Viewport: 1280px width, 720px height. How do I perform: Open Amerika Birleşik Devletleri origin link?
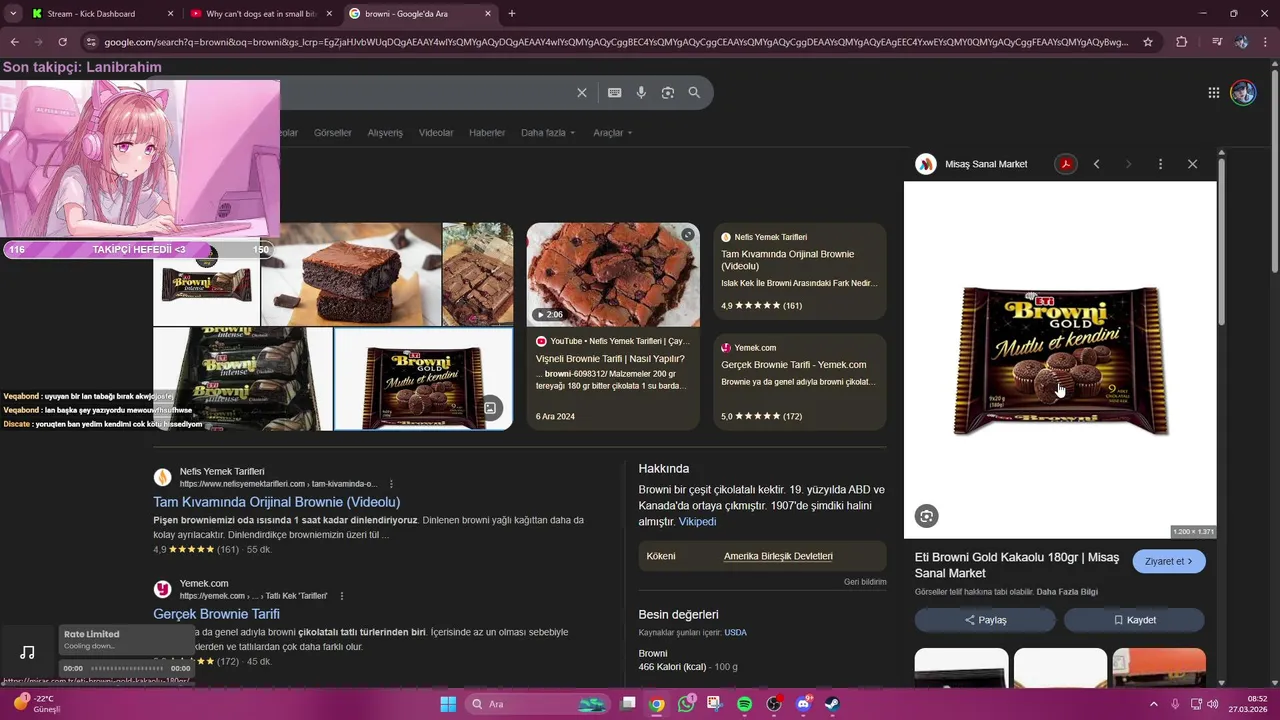click(778, 556)
